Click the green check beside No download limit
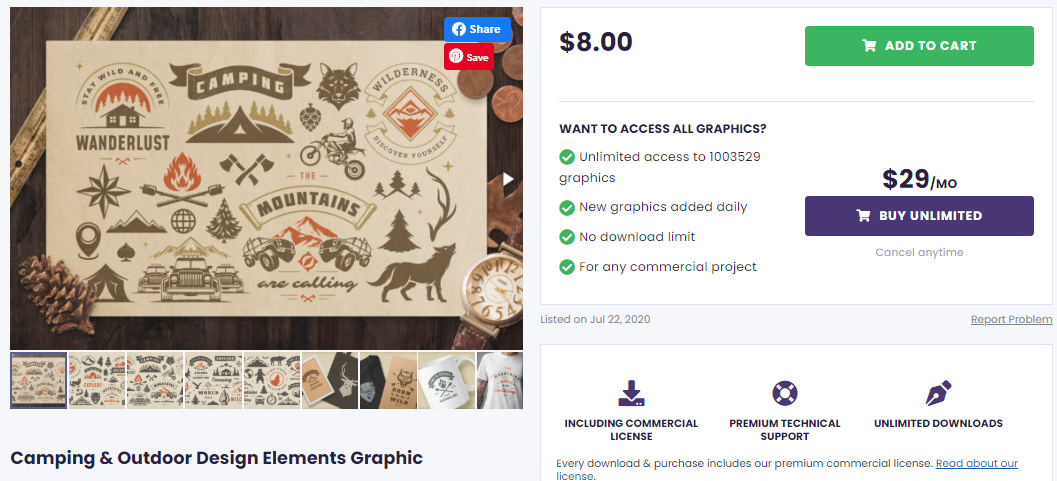Image resolution: width=1057 pixels, height=481 pixels. [x=567, y=237]
